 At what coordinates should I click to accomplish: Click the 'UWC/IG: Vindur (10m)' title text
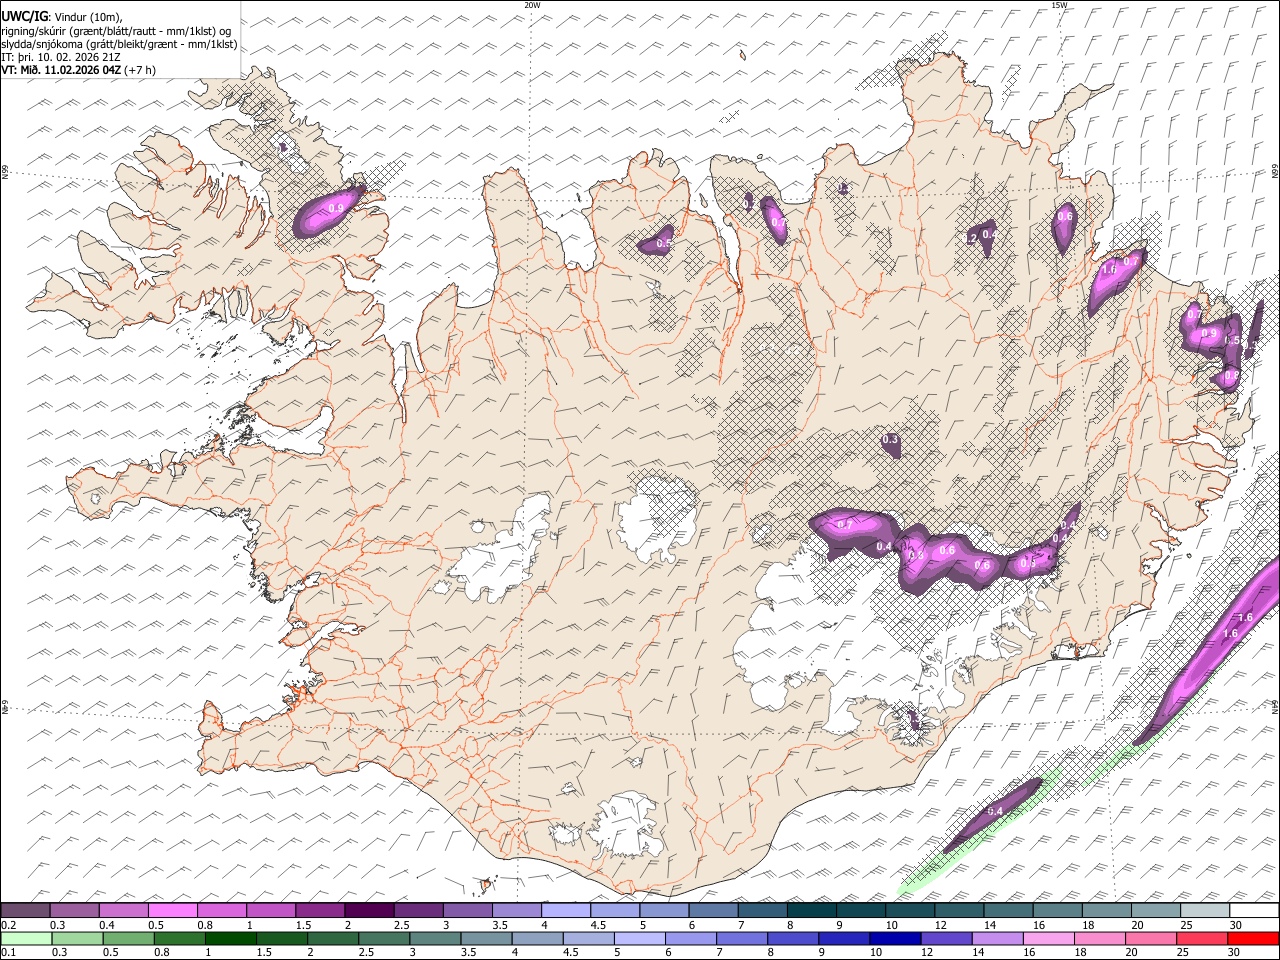point(64,16)
